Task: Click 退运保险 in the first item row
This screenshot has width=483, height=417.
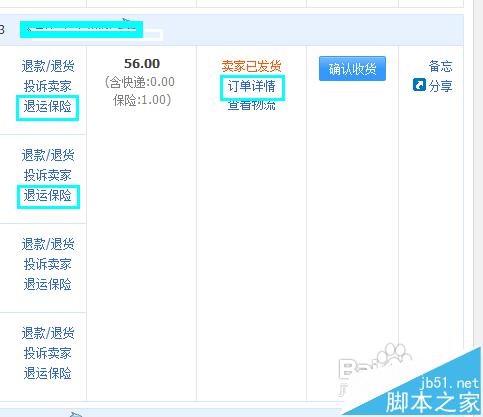Action: tap(48, 107)
